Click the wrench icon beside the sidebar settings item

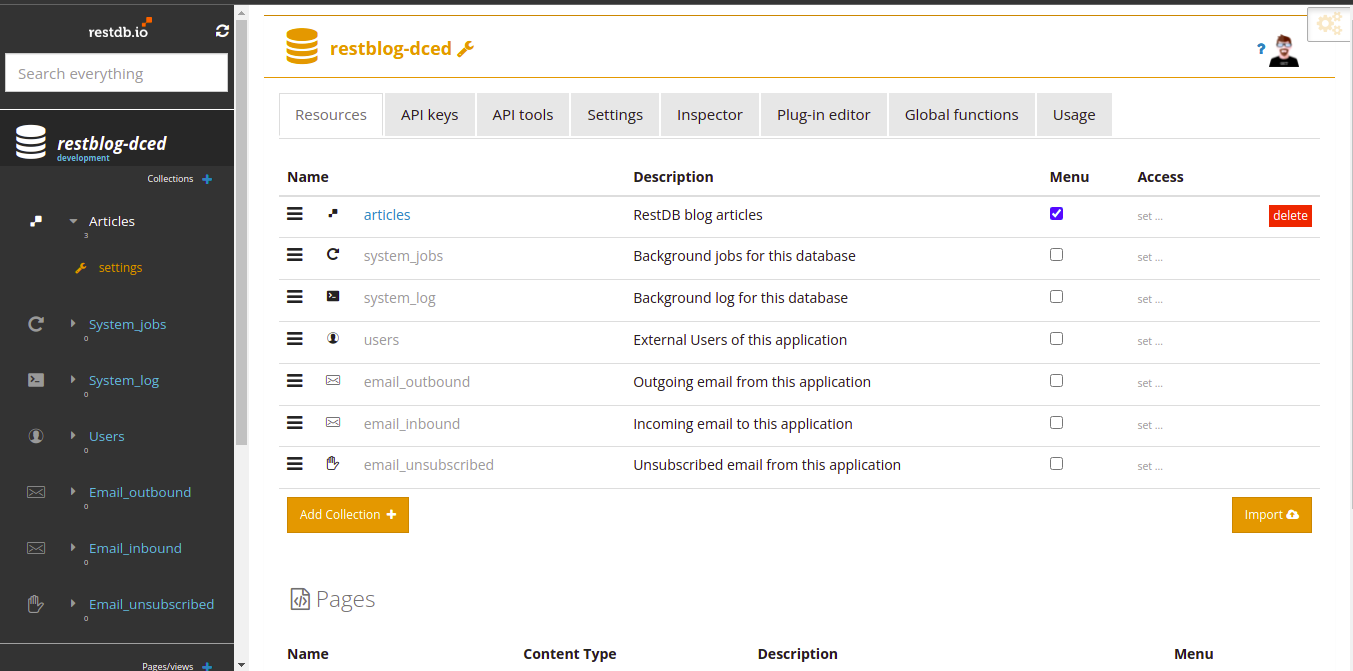[x=82, y=268]
